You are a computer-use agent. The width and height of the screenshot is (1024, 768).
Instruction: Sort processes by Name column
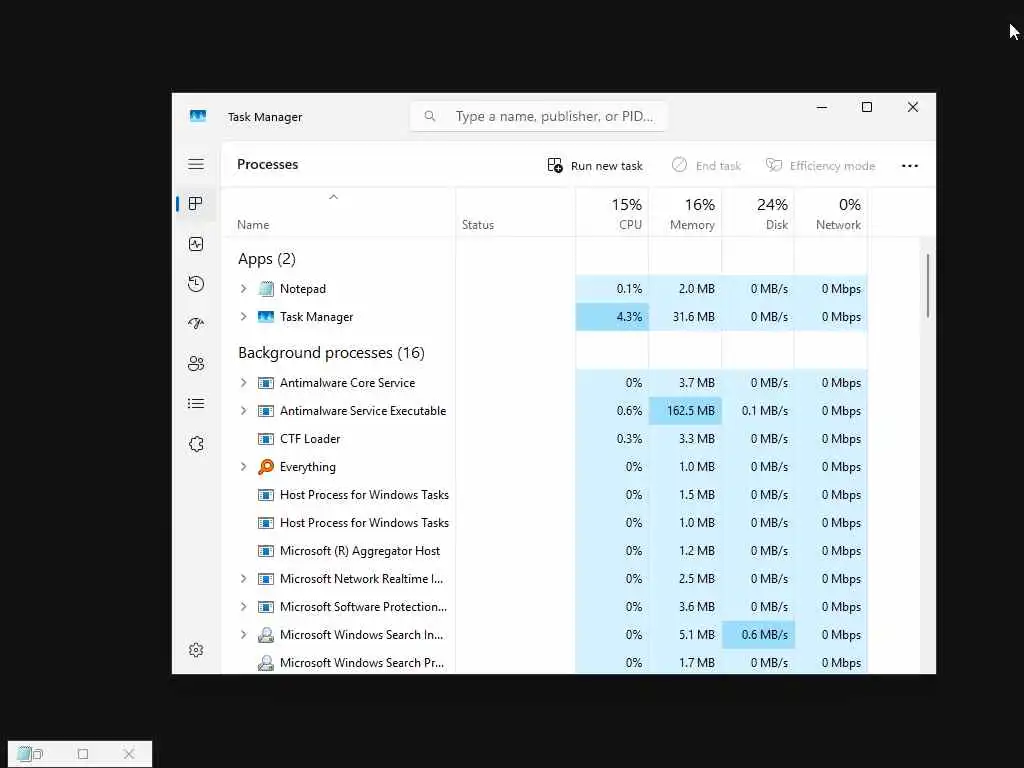253,225
